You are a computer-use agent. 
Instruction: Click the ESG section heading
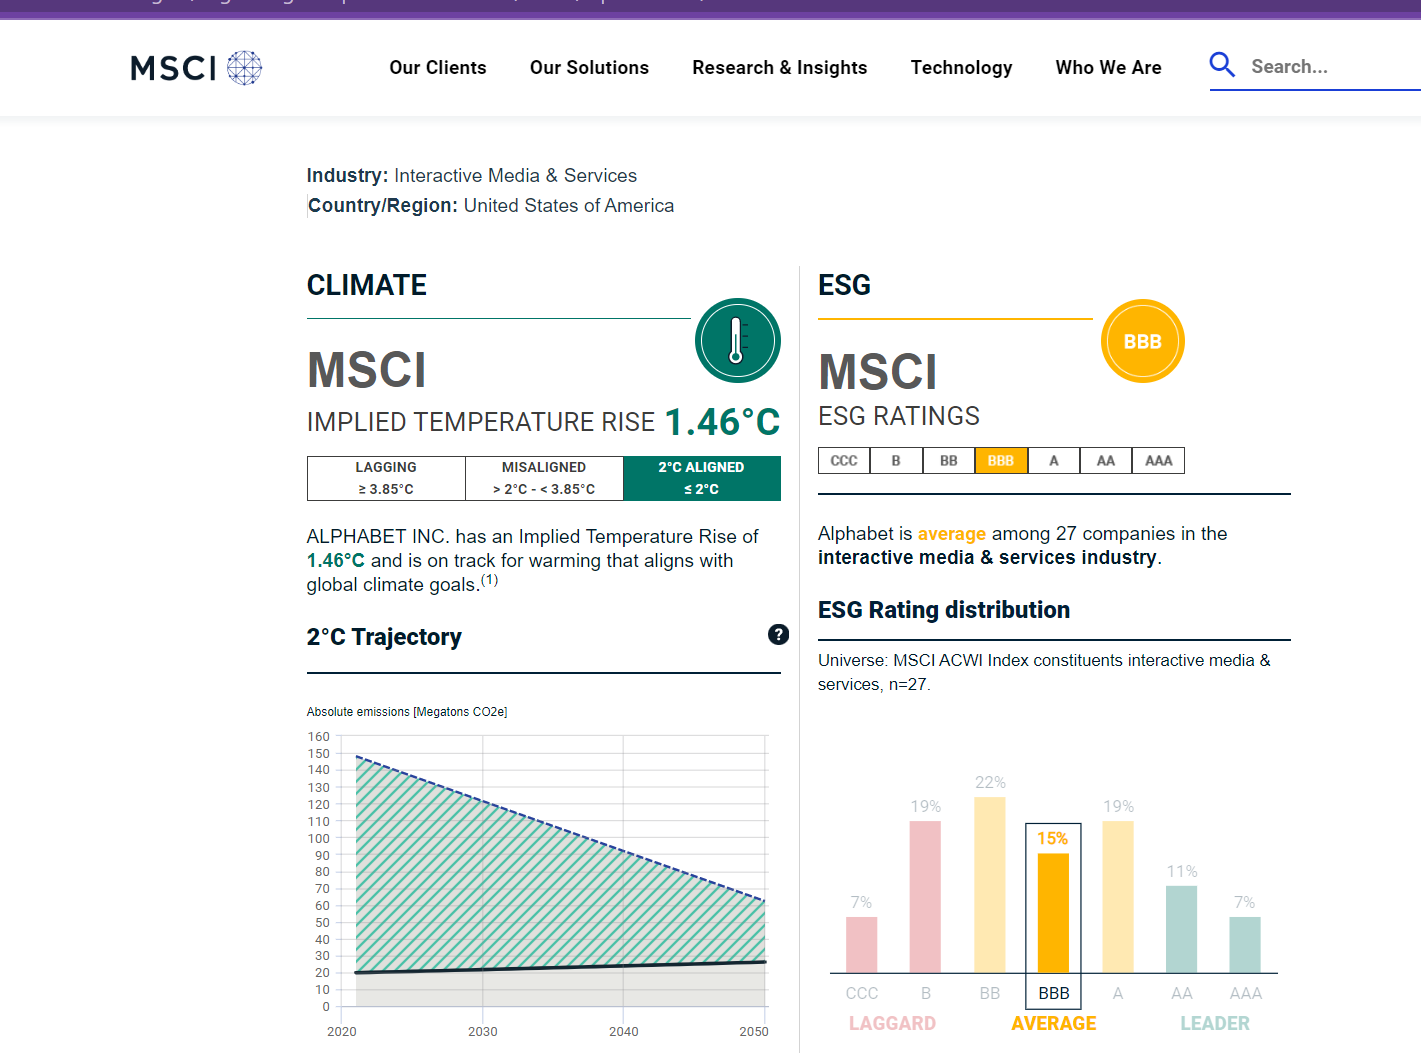click(x=844, y=285)
